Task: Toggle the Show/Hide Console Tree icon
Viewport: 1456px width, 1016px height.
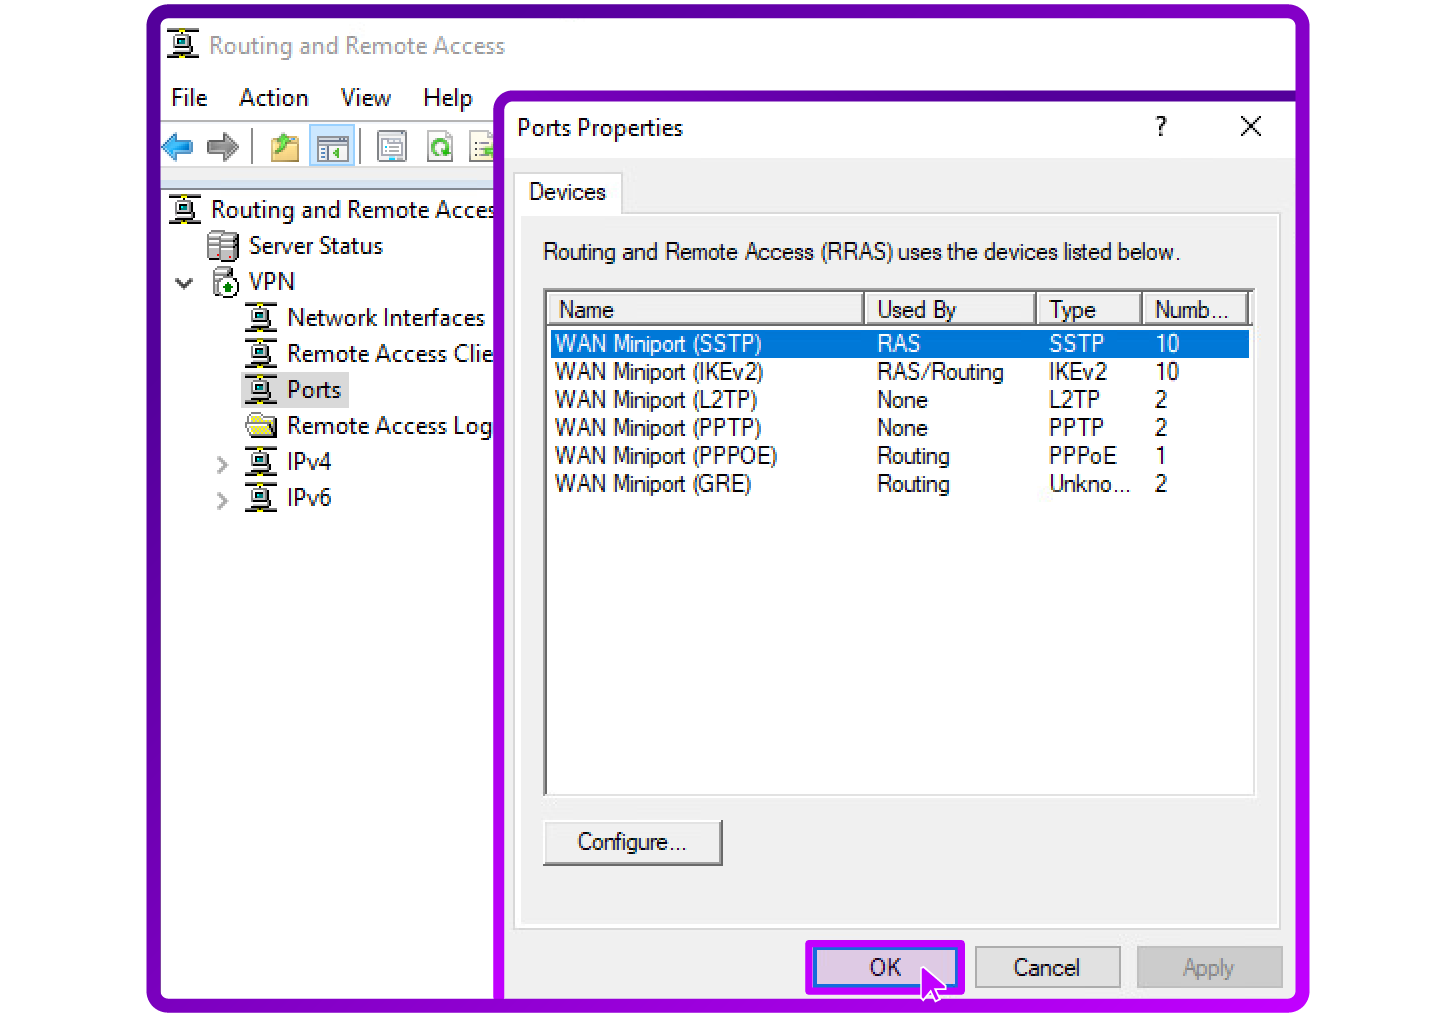Action: 332,145
